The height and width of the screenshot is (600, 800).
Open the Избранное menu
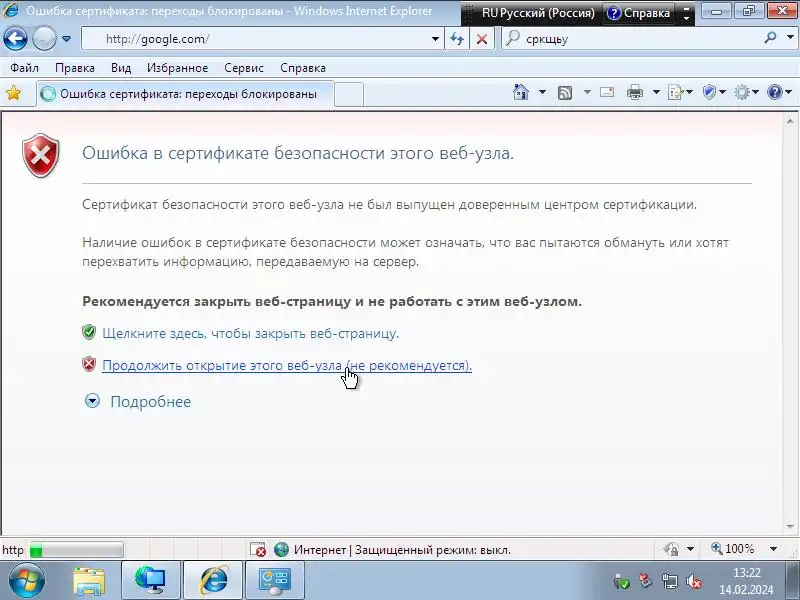(x=177, y=68)
